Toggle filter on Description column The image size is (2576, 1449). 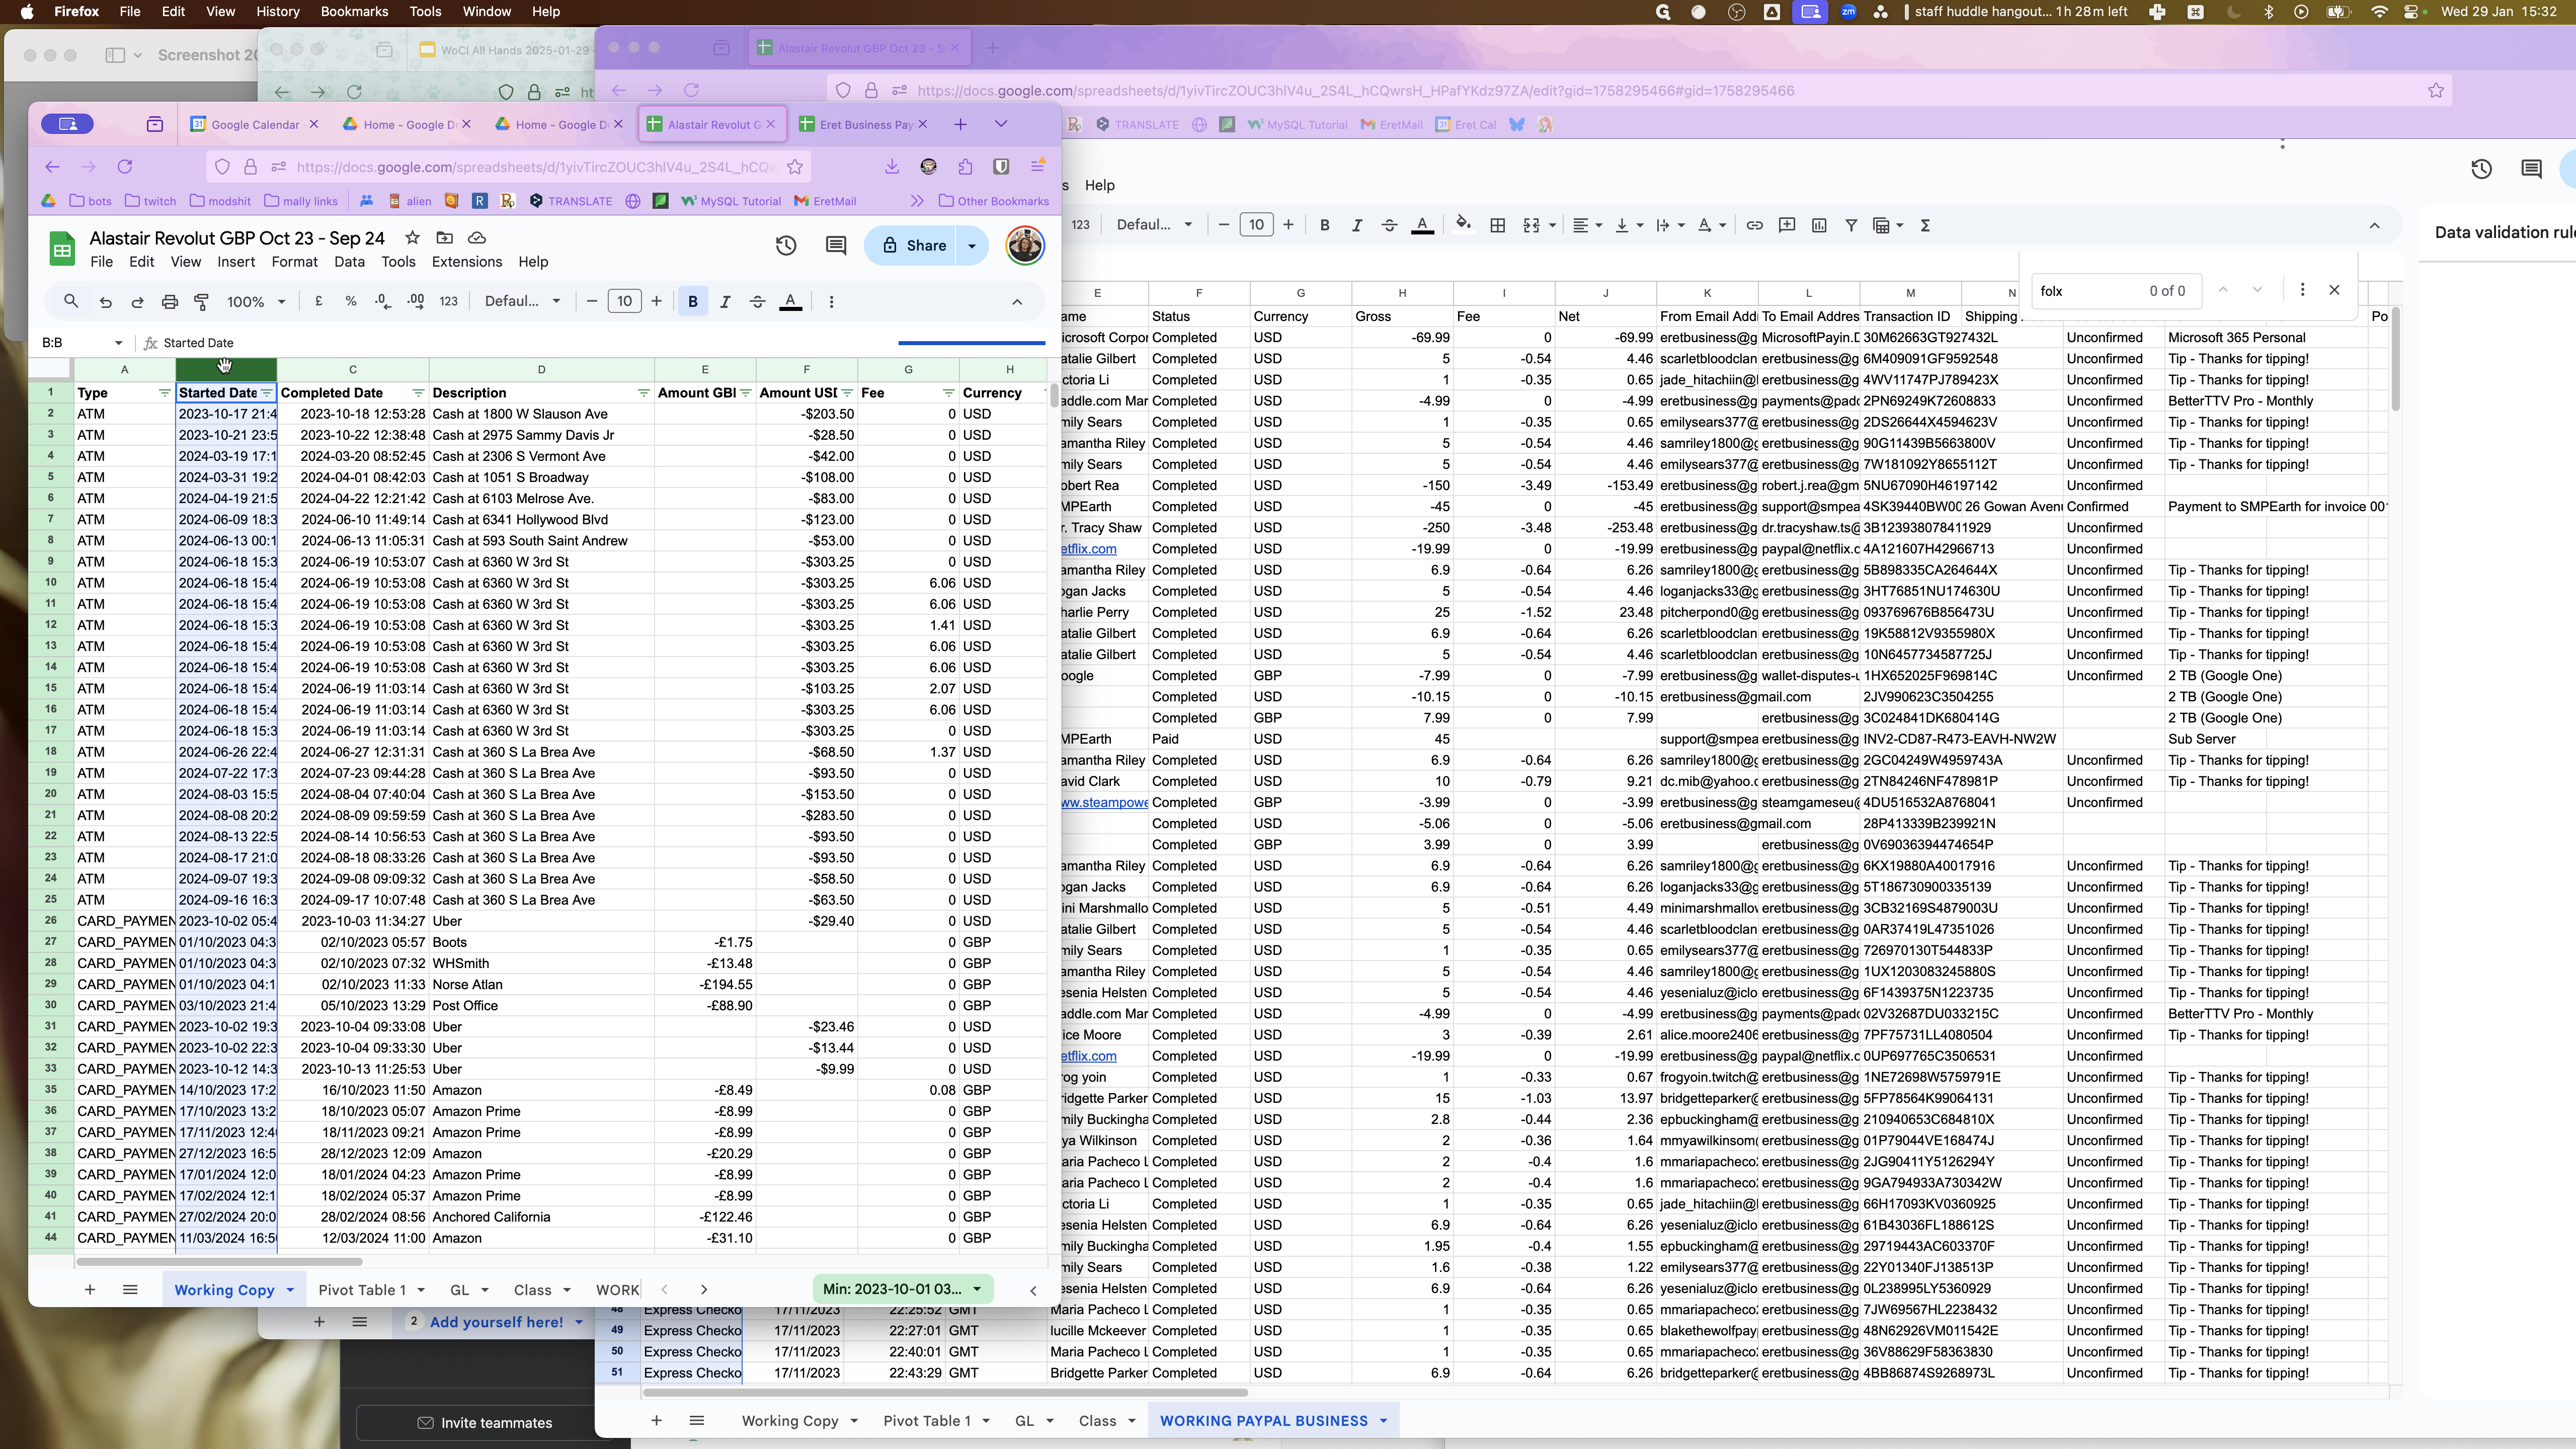click(643, 393)
